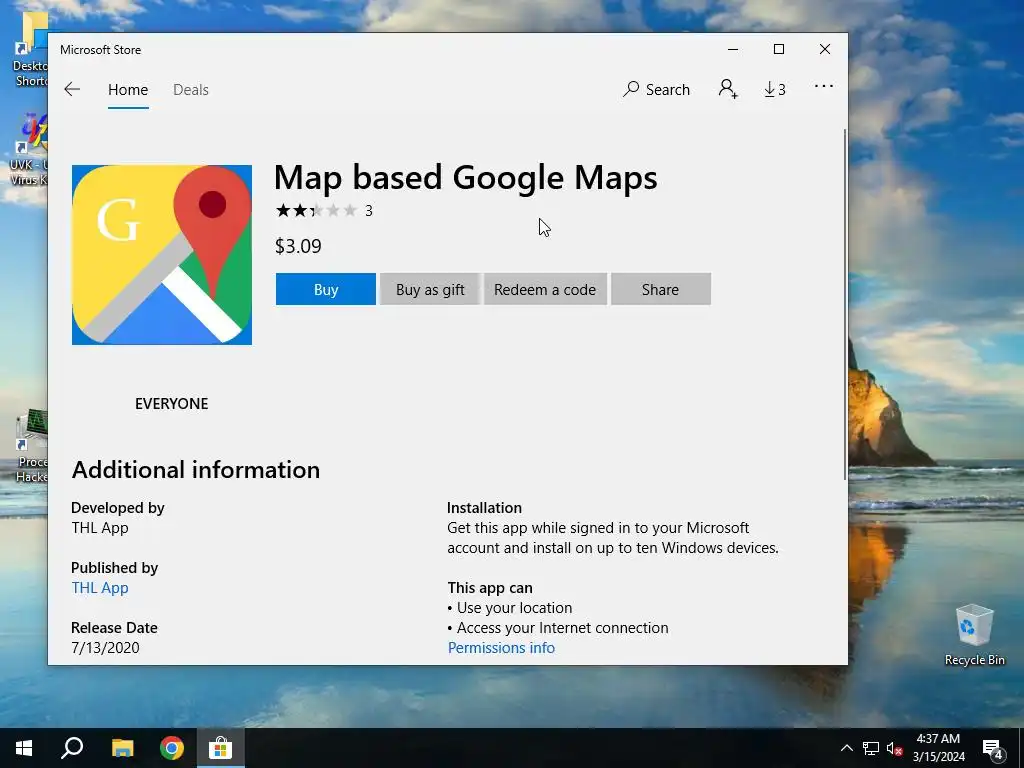Show hidden system tray icons
1024x768 pixels.
[846, 748]
